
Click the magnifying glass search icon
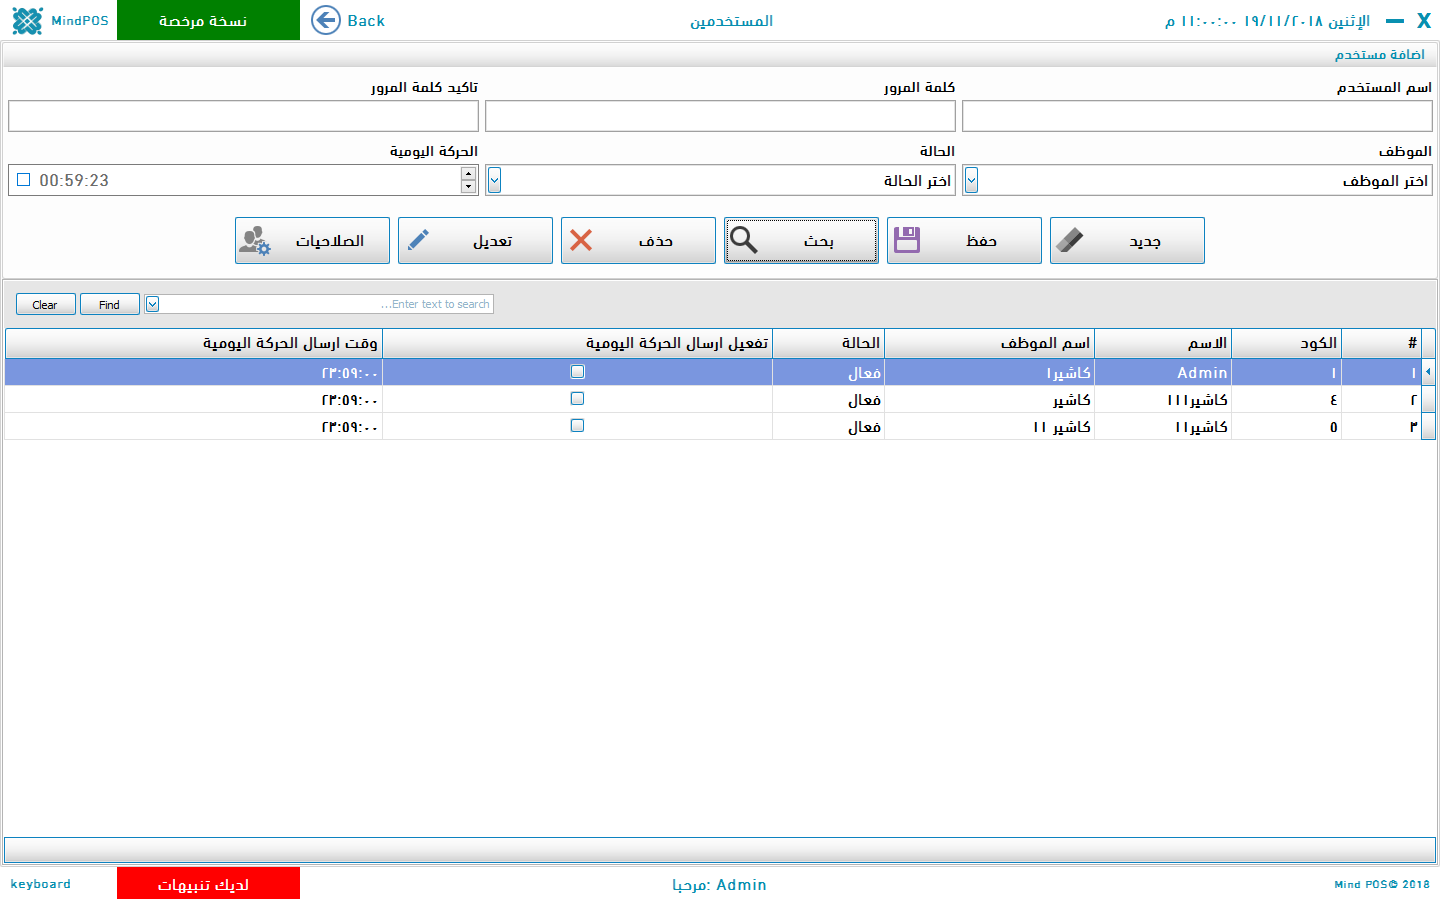744,241
